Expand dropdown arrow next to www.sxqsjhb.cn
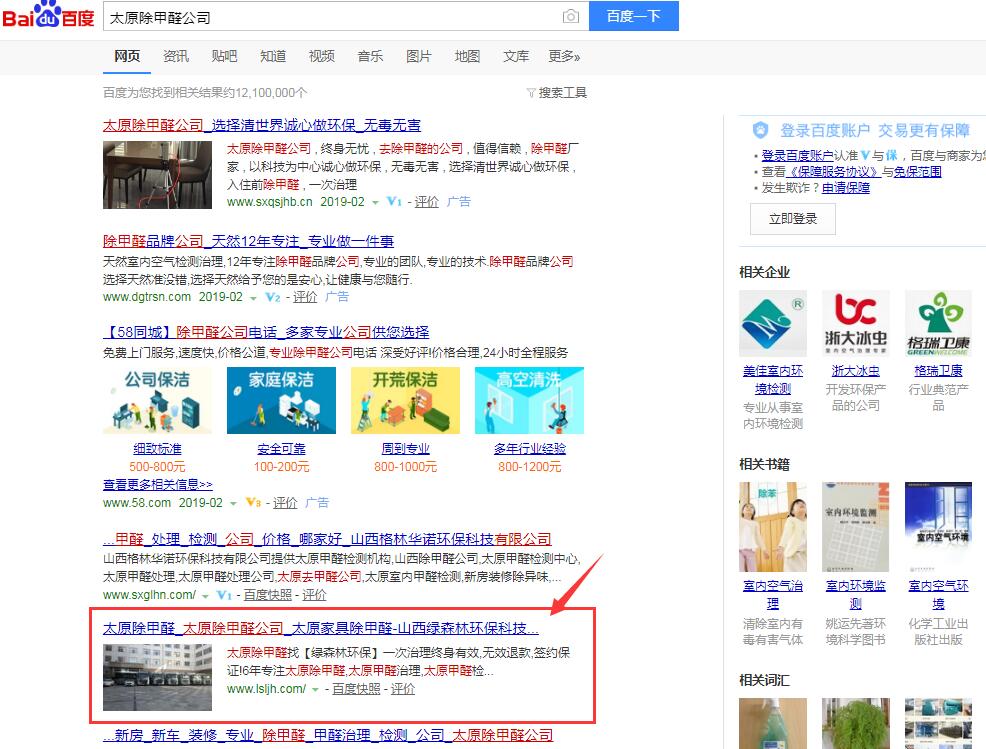986x749 pixels. 375,202
